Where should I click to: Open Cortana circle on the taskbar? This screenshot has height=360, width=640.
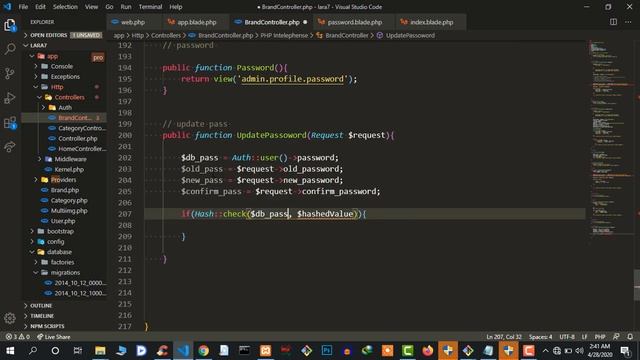[55, 351]
